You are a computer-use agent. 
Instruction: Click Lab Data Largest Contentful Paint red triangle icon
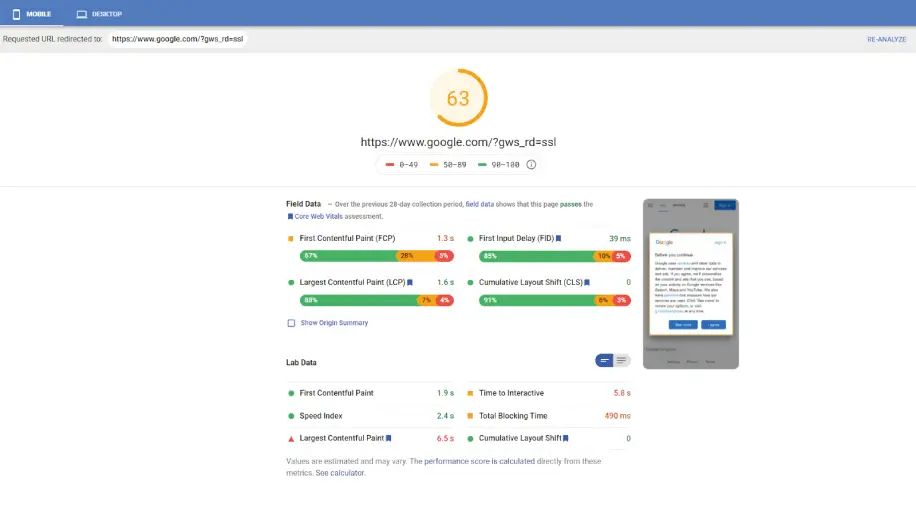coord(291,439)
